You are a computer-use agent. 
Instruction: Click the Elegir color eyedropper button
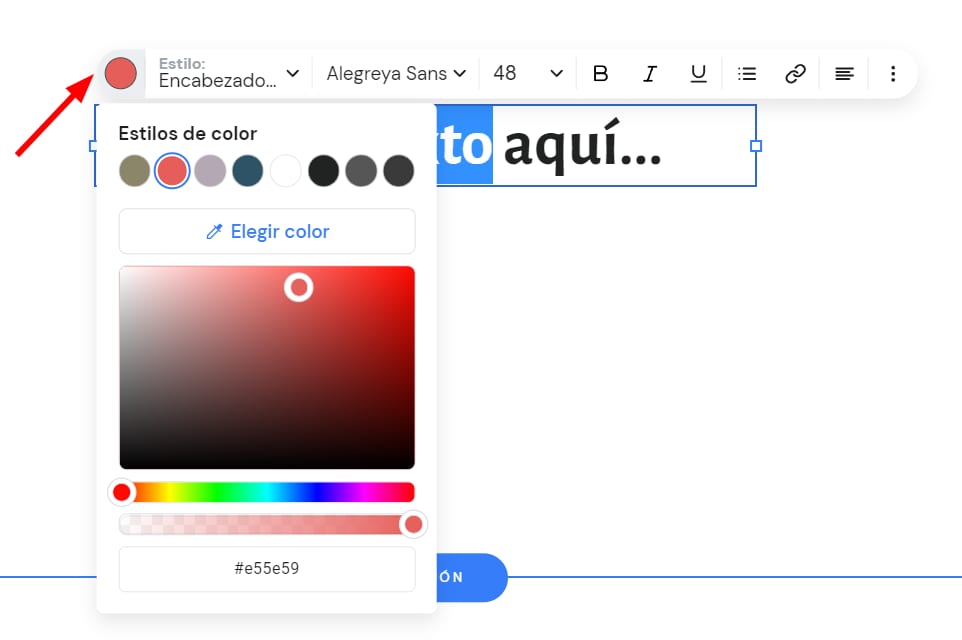tap(267, 232)
